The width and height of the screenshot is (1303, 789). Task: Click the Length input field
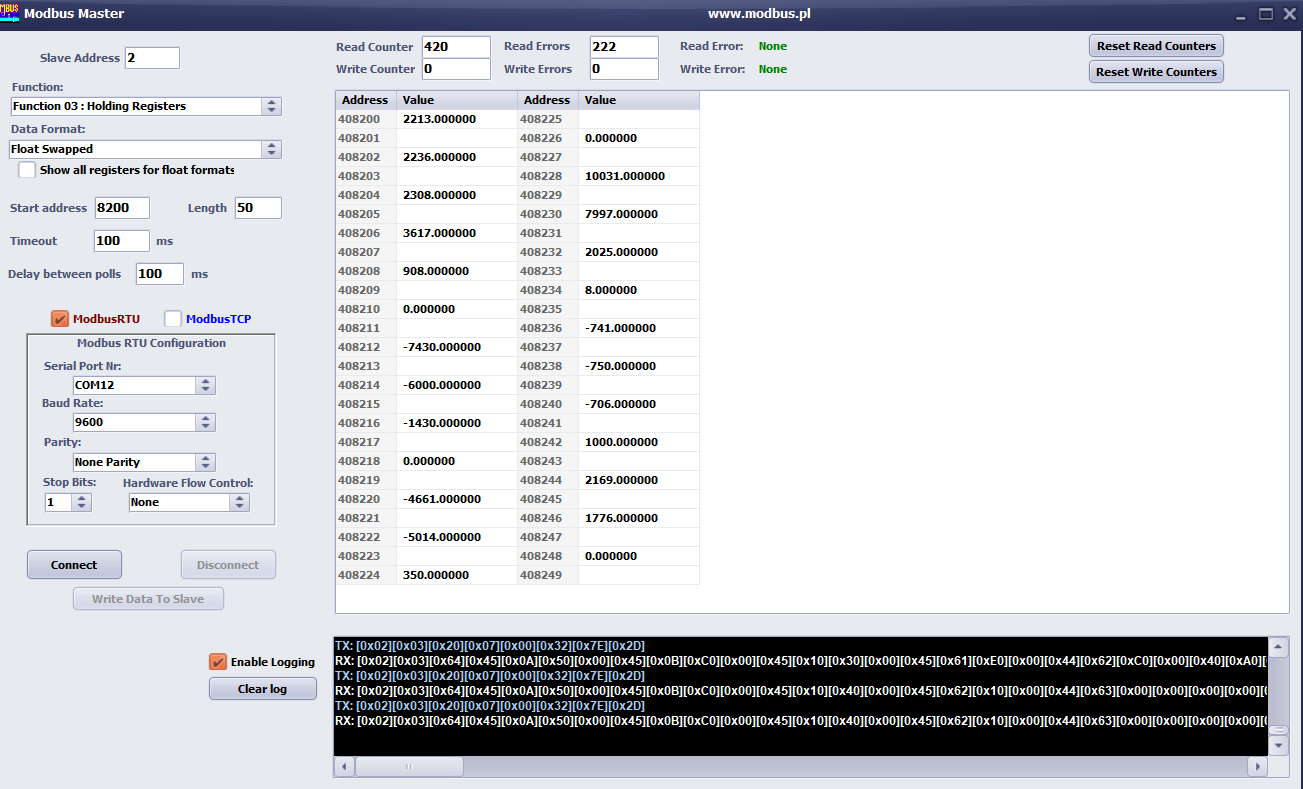(x=258, y=208)
